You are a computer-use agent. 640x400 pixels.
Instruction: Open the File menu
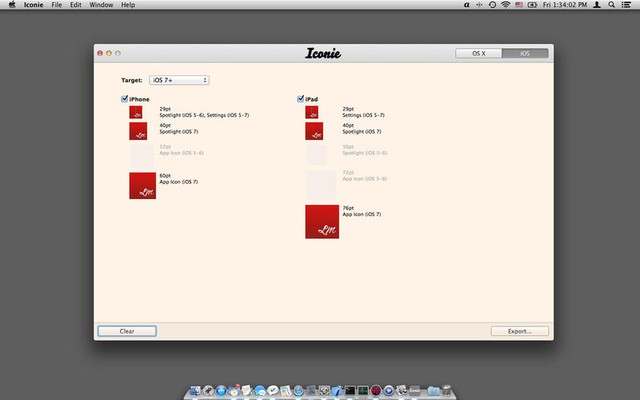pyautogui.click(x=57, y=5)
